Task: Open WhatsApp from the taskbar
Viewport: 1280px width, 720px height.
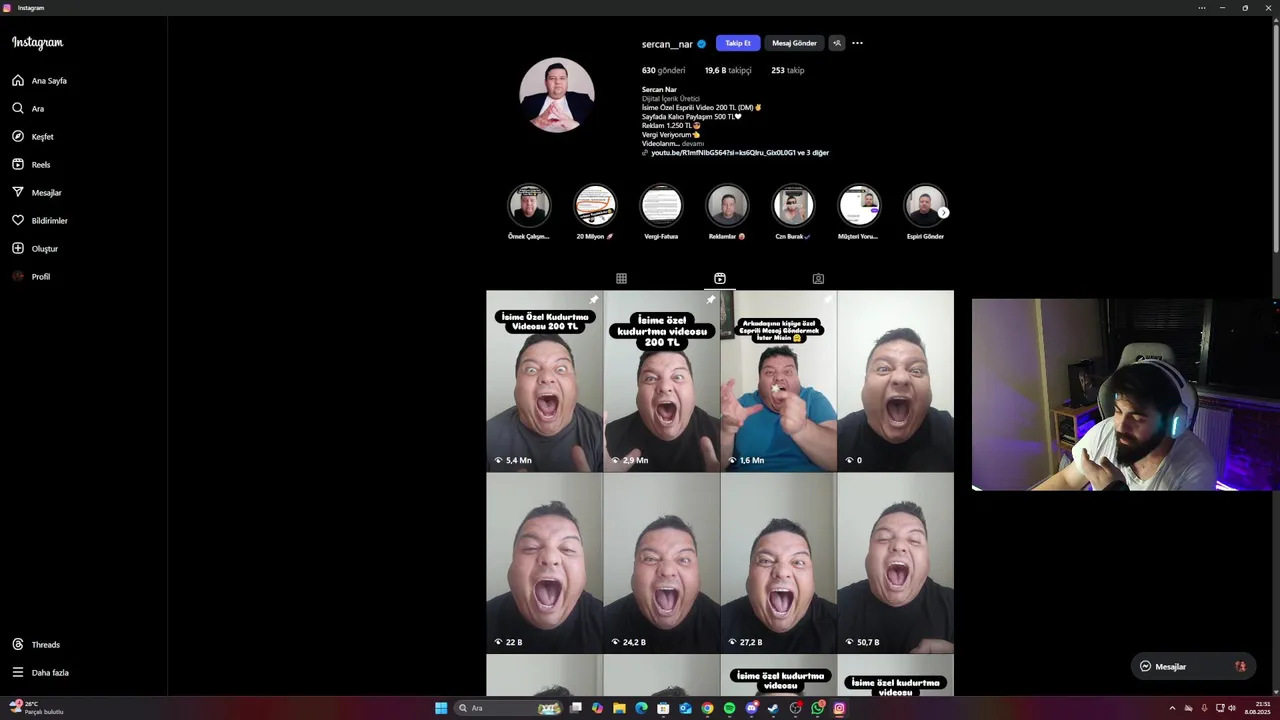Action: click(817, 708)
